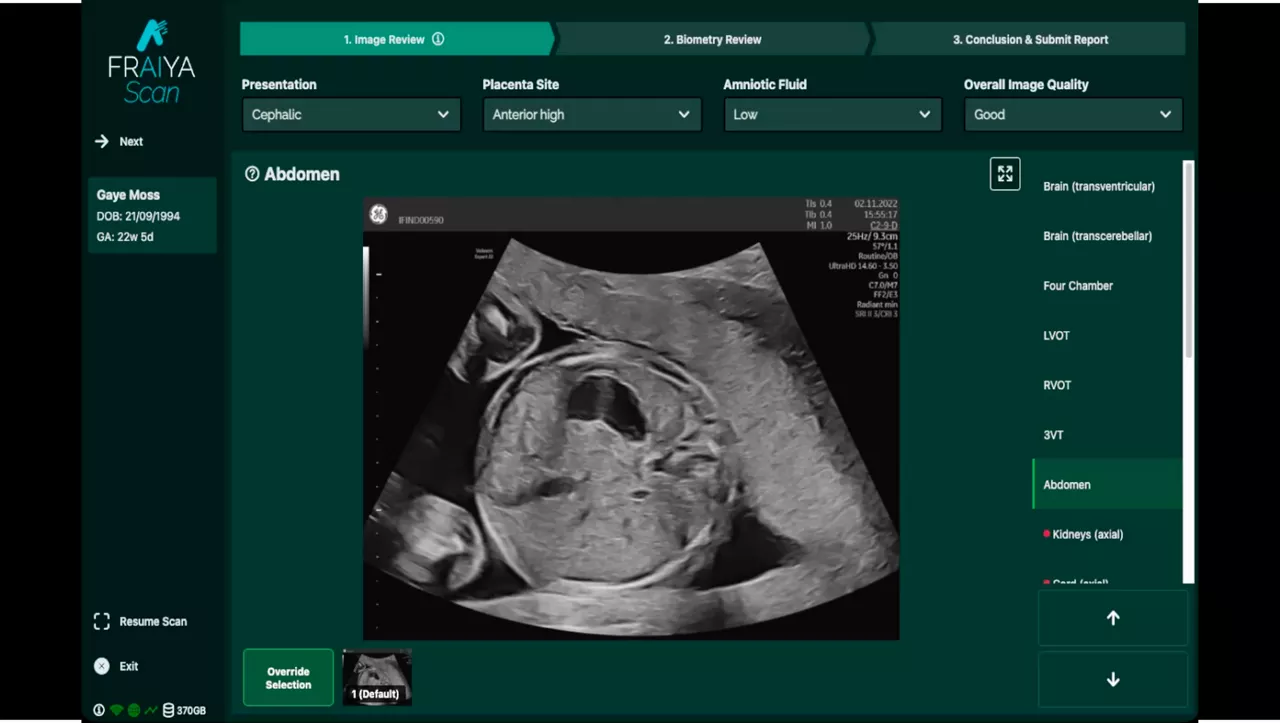
Task: Click the info status icon in the bottom bar
Action: coord(99,710)
